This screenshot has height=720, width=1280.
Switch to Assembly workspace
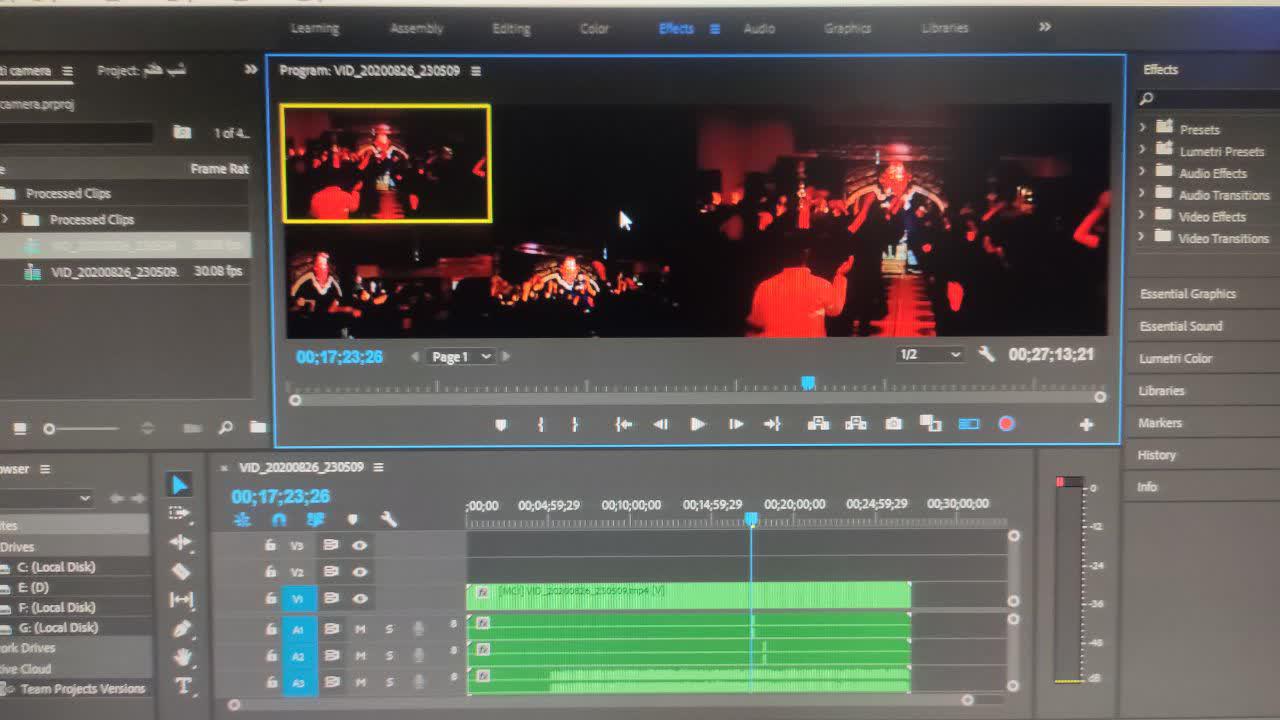point(417,28)
